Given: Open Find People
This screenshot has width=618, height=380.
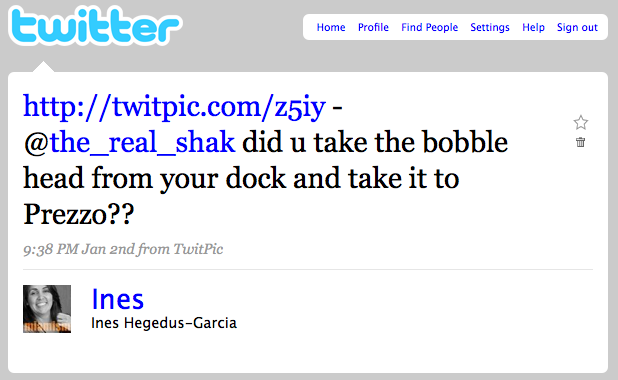Looking at the screenshot, I should 430,27.
